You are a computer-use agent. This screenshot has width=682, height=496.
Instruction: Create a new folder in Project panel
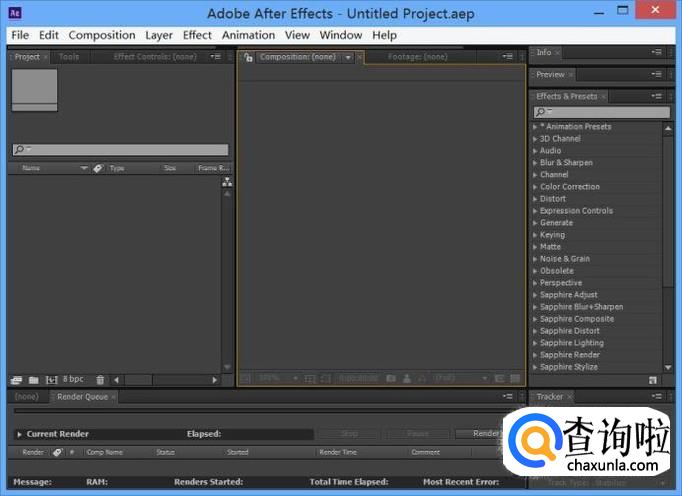(x=33, y=380)
